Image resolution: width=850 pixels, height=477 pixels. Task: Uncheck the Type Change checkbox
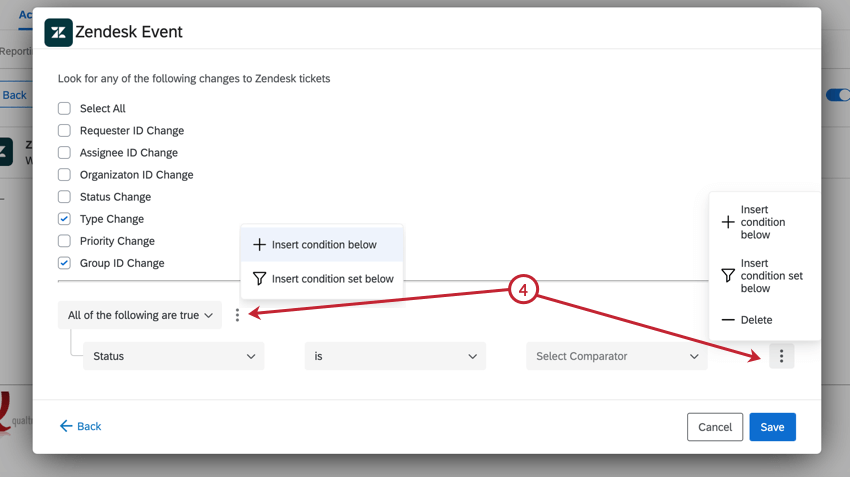tap(64, 219)
